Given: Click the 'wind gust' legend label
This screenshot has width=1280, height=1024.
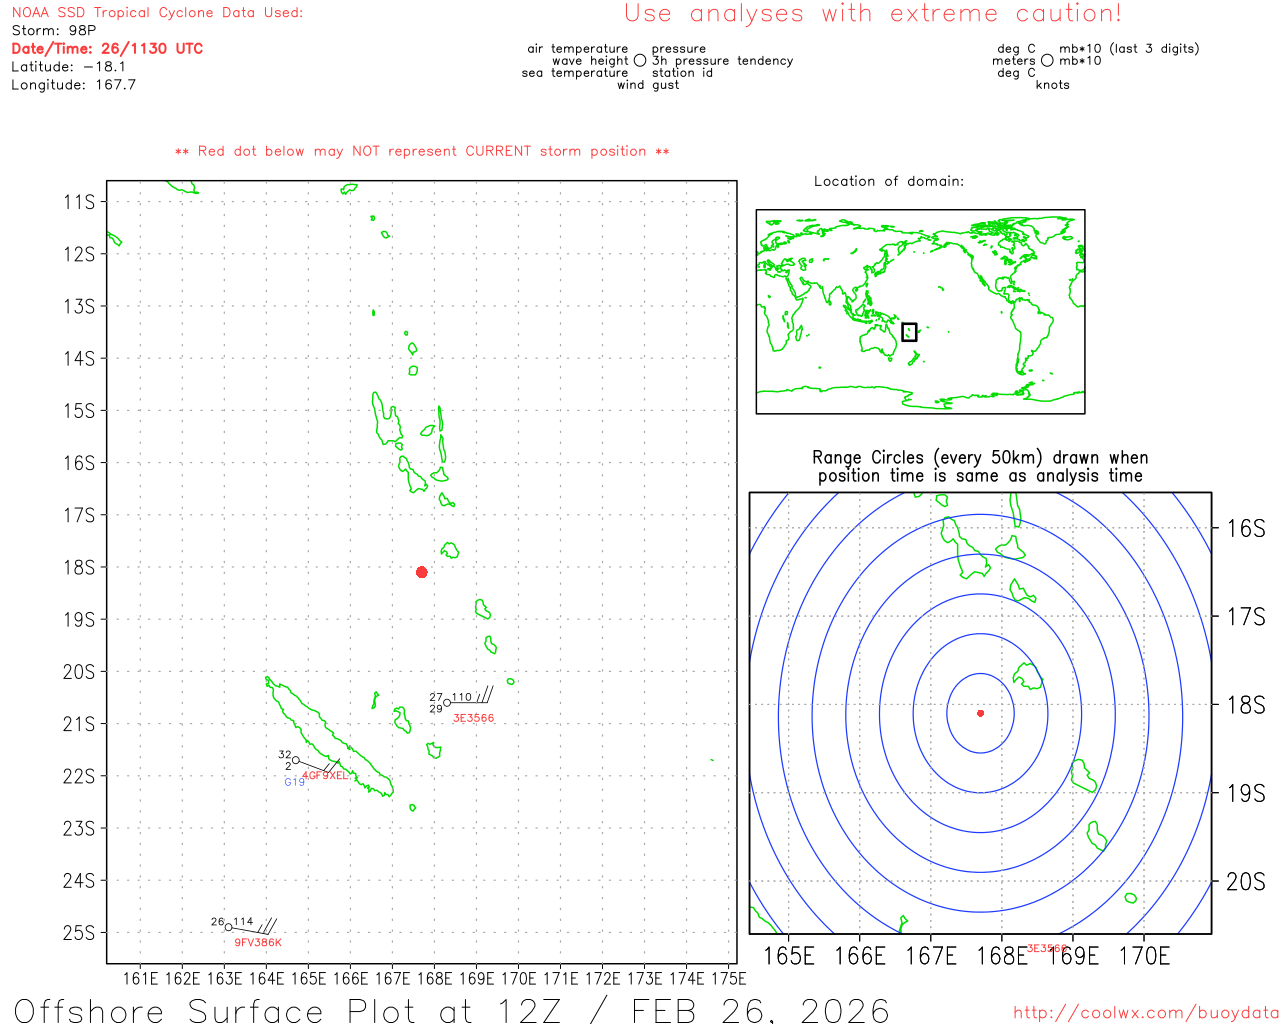Looking at the screenshot, I should point(647,84).
